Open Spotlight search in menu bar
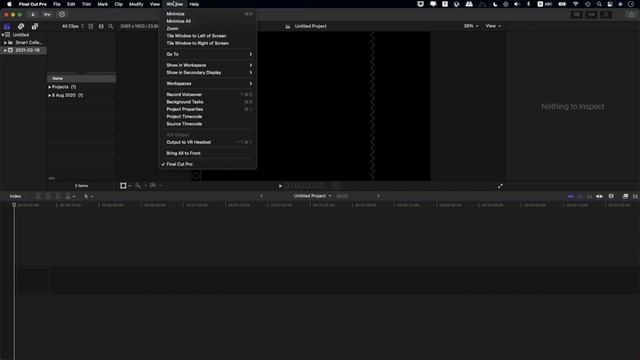 click(599, 4)
